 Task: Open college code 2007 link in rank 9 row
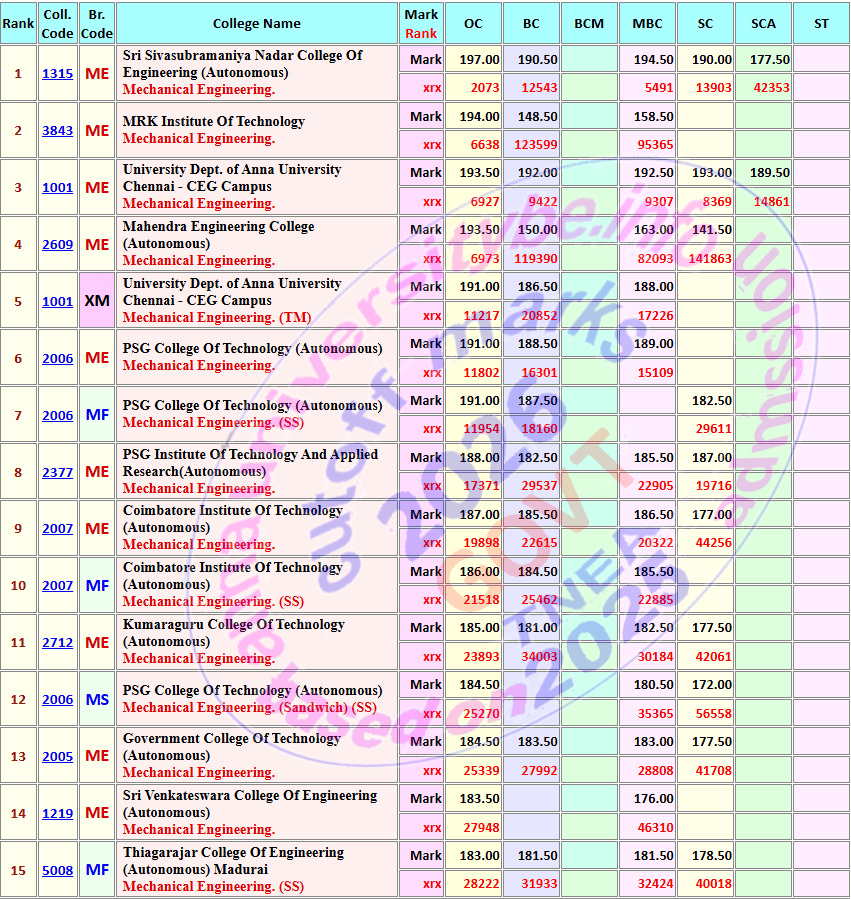pos(57,529)
